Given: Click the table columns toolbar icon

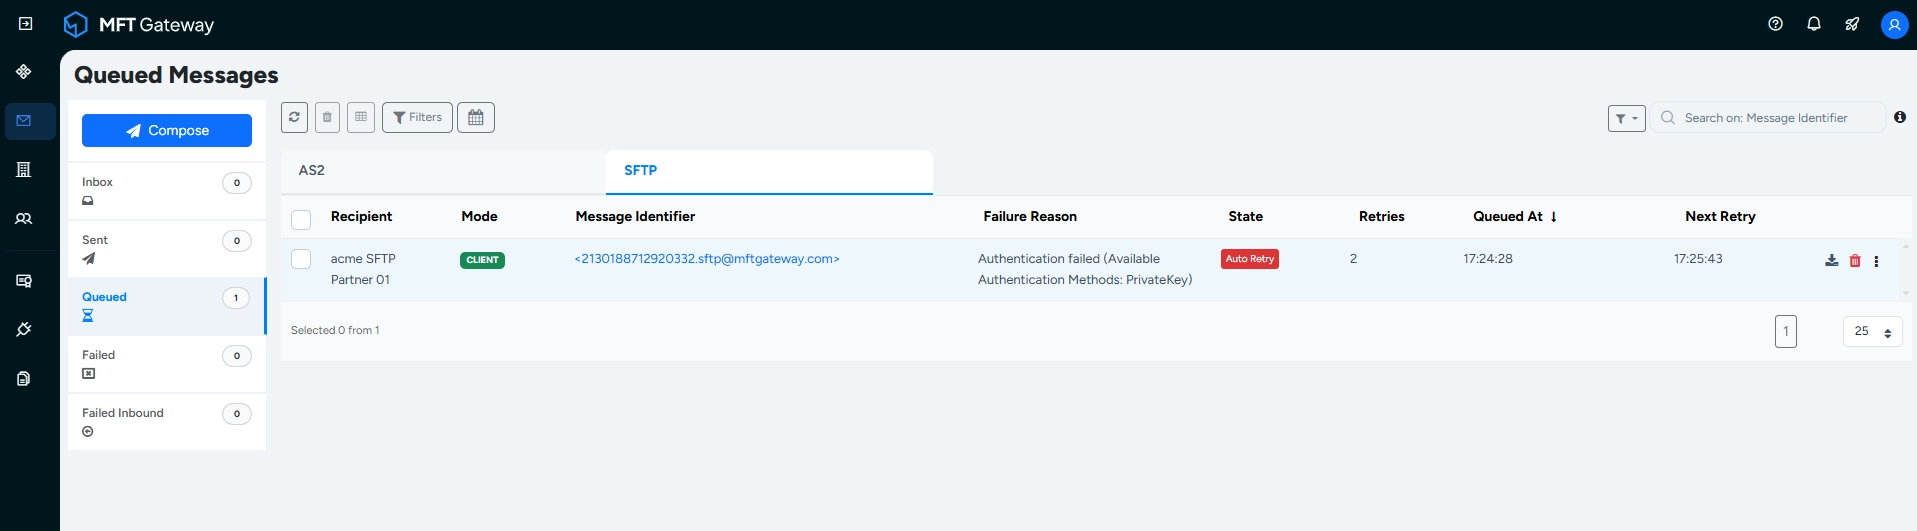Looking at the screenshot, I should (361, 117).
